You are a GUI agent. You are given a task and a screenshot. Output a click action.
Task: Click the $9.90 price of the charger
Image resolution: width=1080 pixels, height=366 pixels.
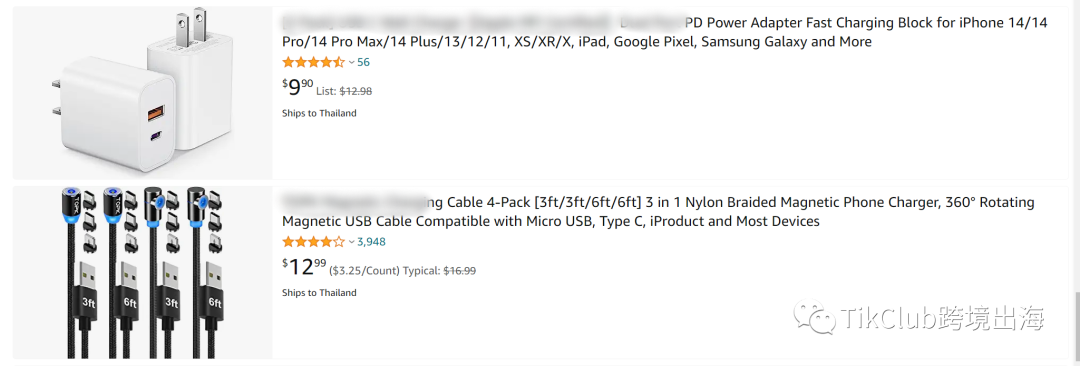tap(298, 88)
